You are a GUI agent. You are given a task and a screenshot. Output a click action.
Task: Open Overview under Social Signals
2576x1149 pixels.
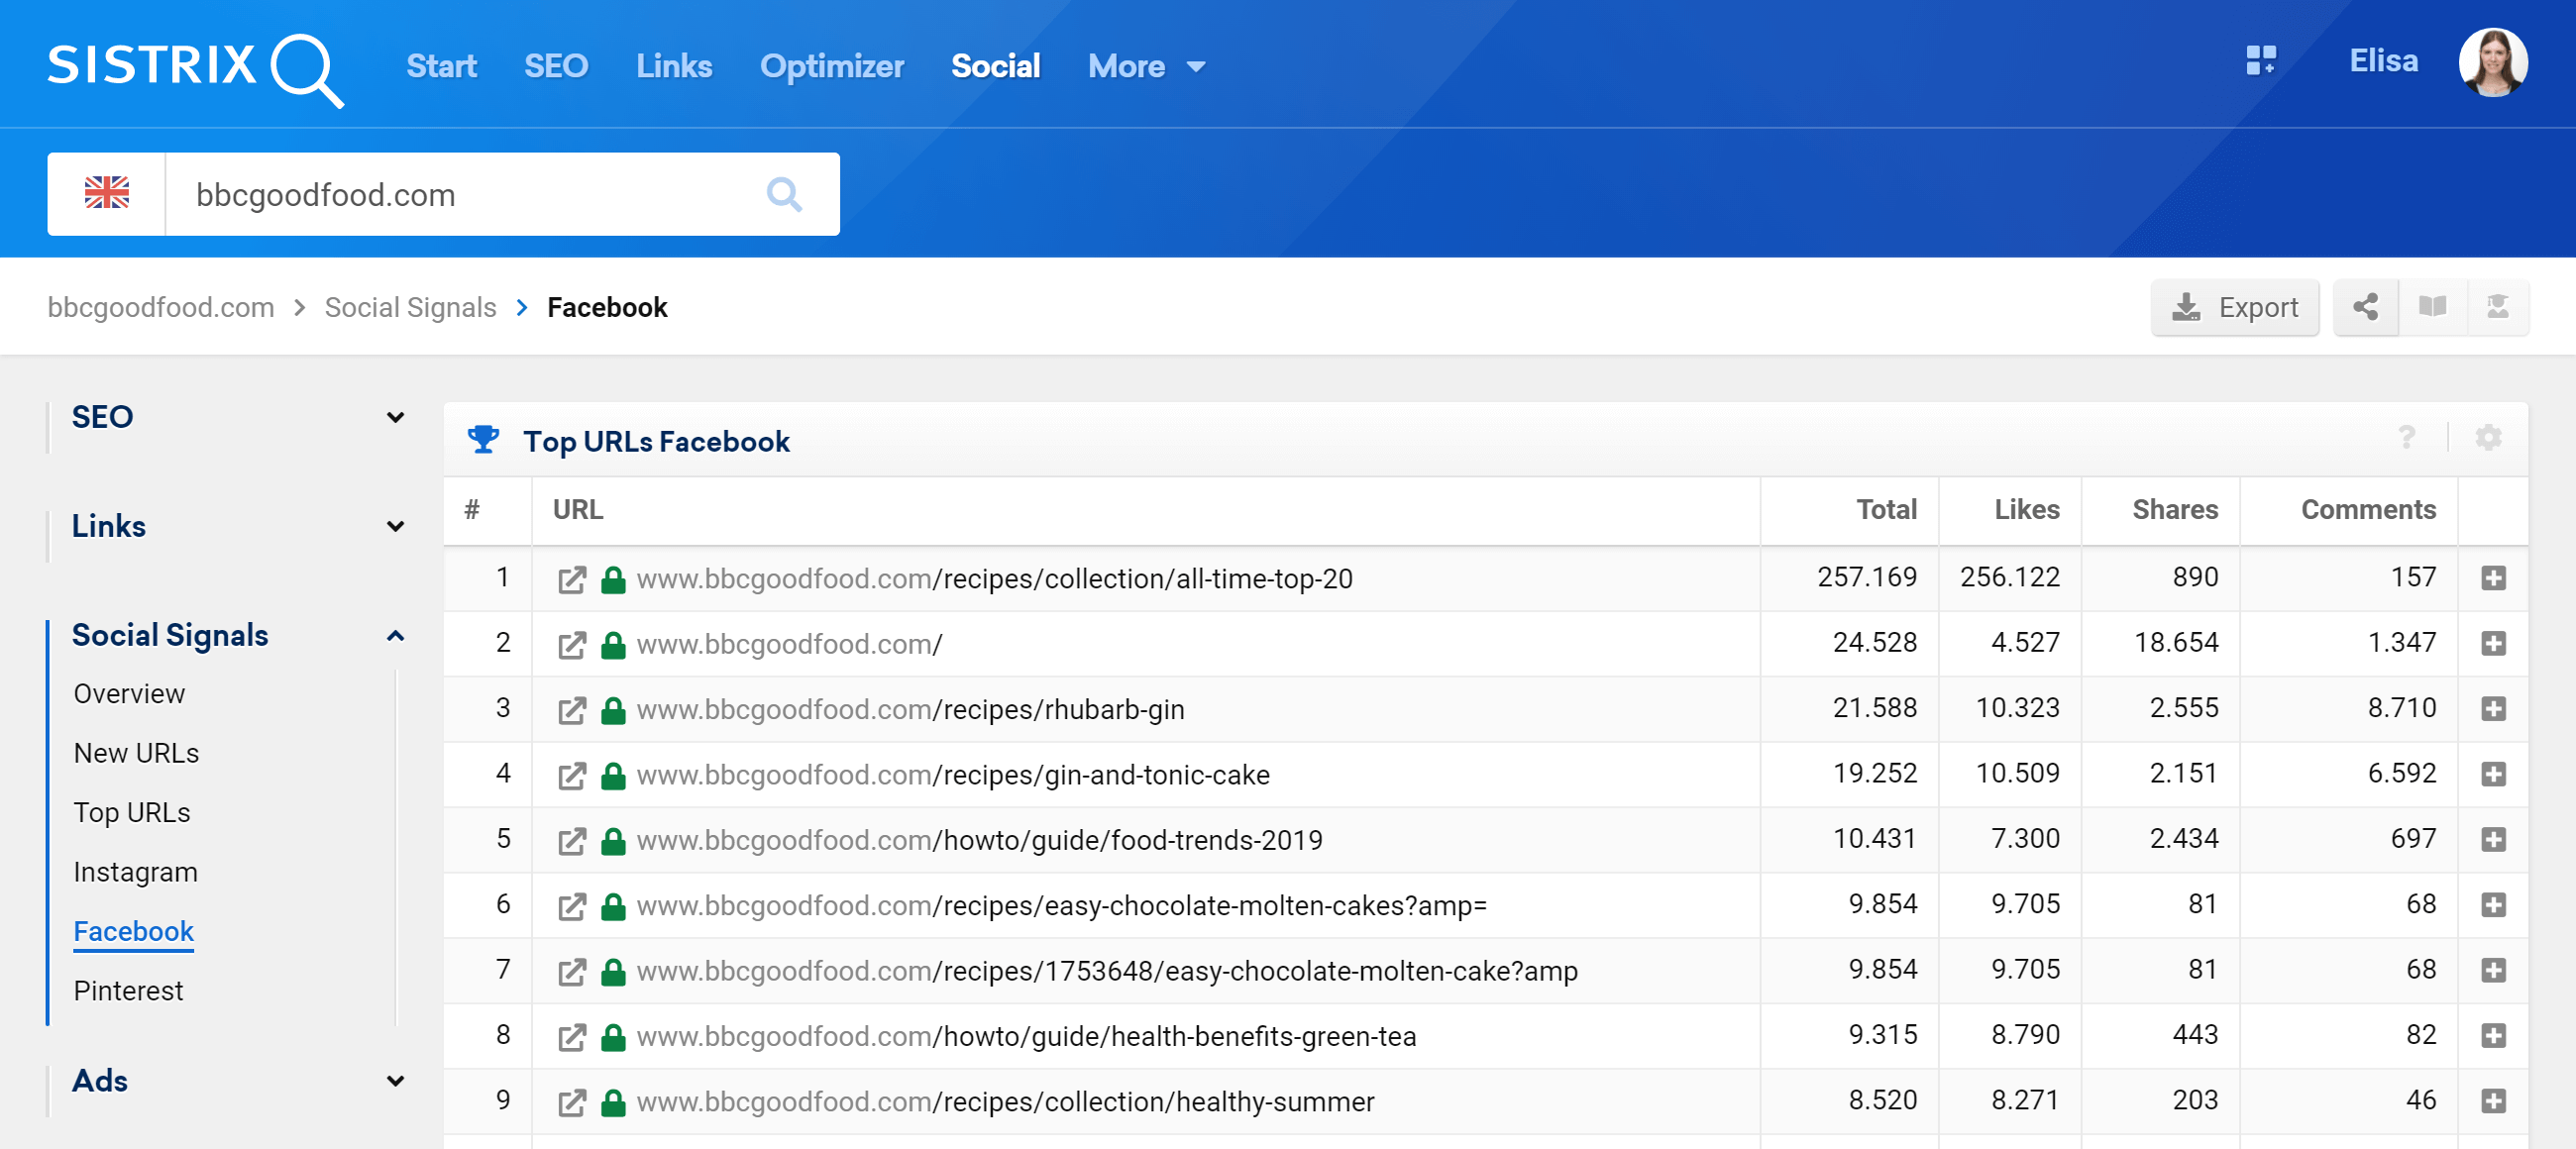129,694
